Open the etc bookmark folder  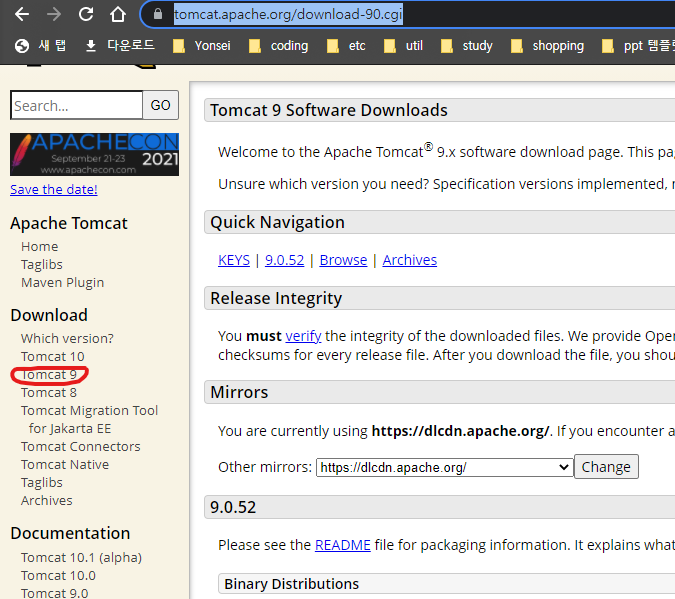coord(346,46)
